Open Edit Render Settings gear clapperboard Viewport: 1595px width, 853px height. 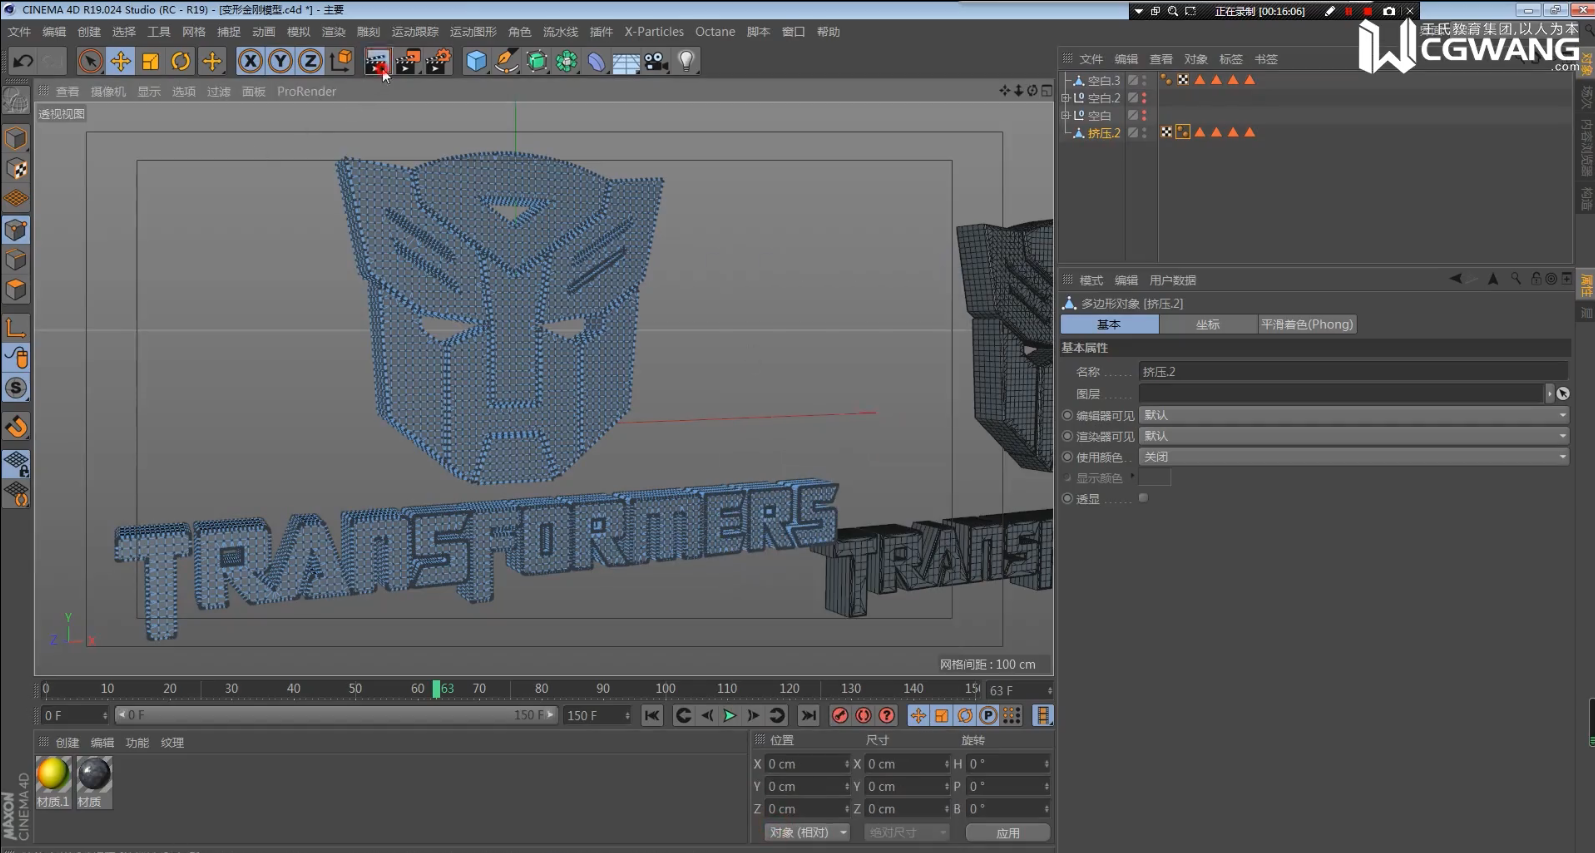pyautogui.click(x=438, y=61)
